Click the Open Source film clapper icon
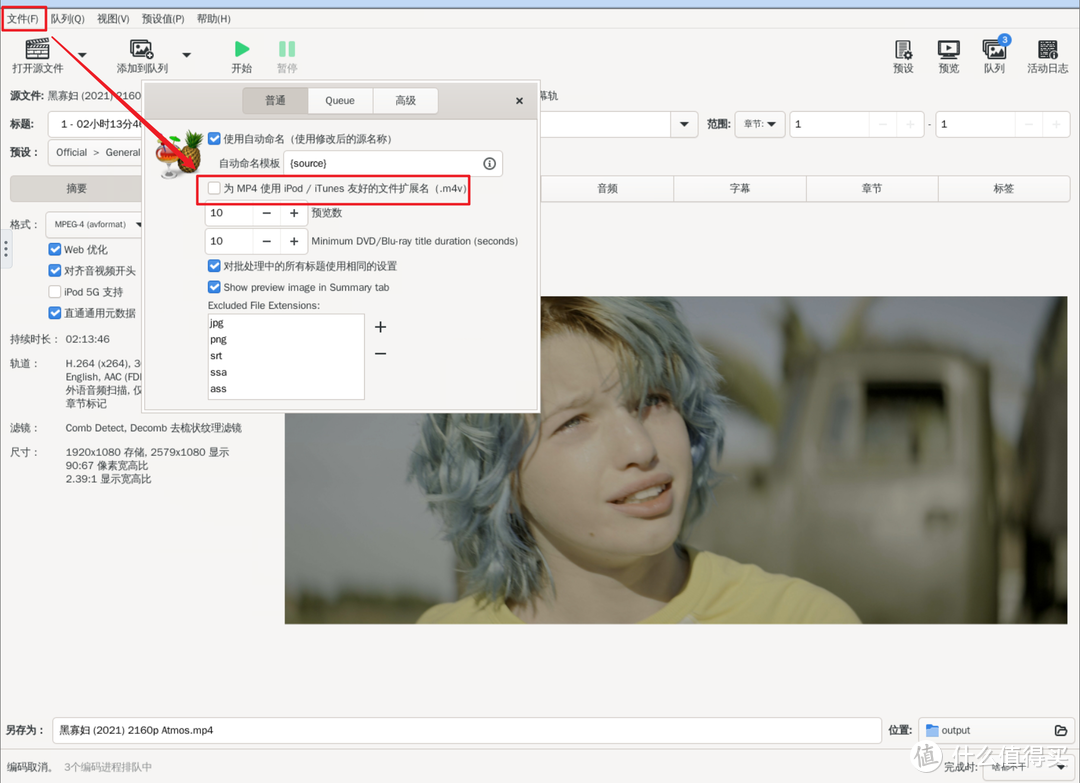The width and height of the screenshot is (1080, 783). click(x=38, y=49)
